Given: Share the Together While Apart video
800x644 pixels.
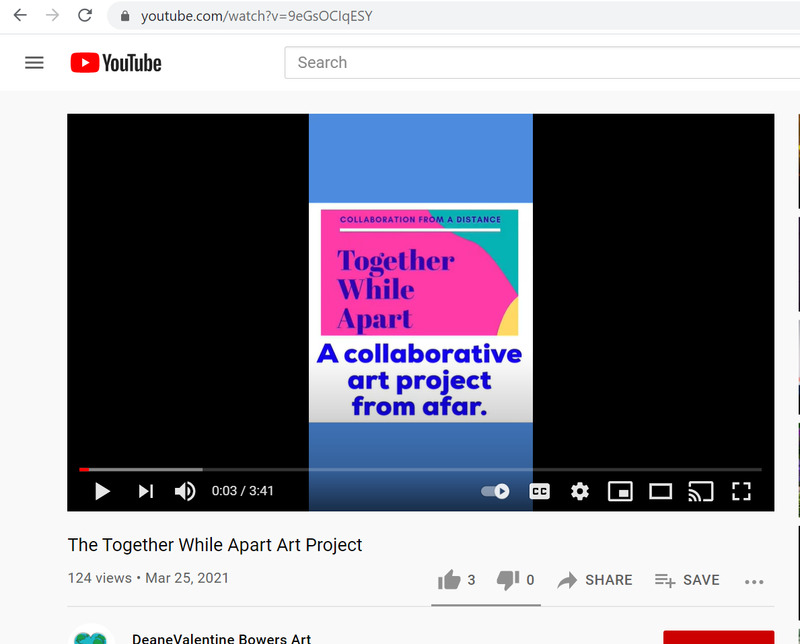Looking at the screenshot, I should (595, 580).
